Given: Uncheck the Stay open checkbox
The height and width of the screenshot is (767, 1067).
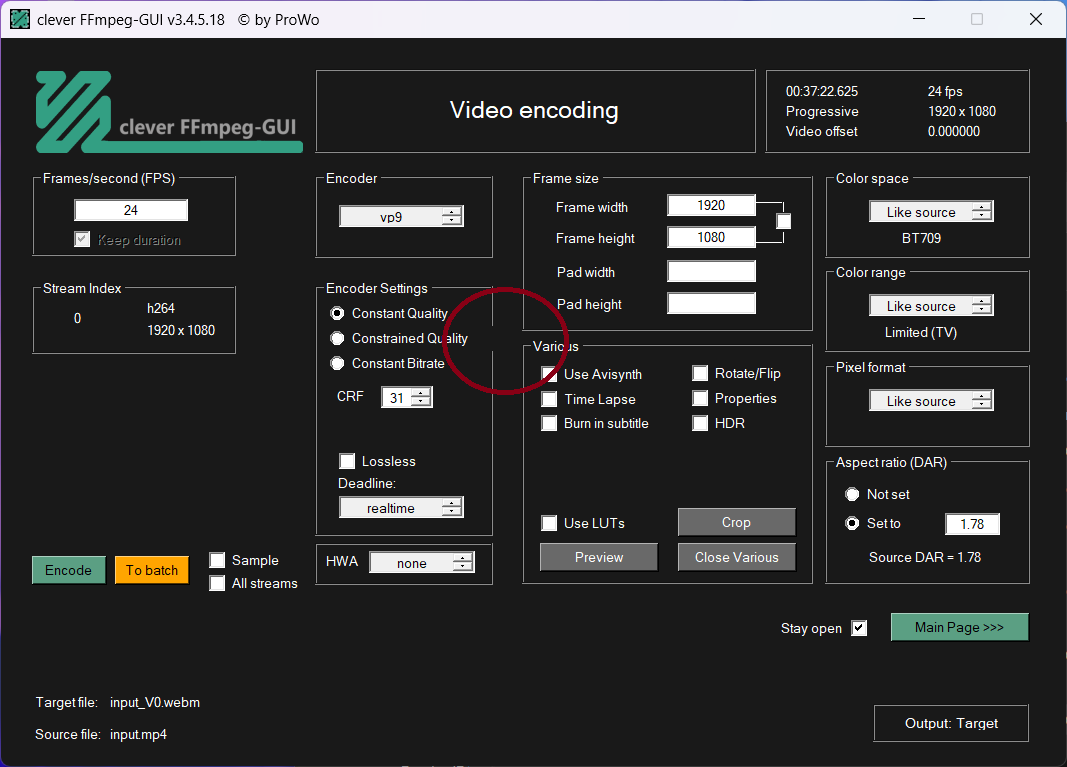Looking at the screenshot, I should (x=859, y=627).
